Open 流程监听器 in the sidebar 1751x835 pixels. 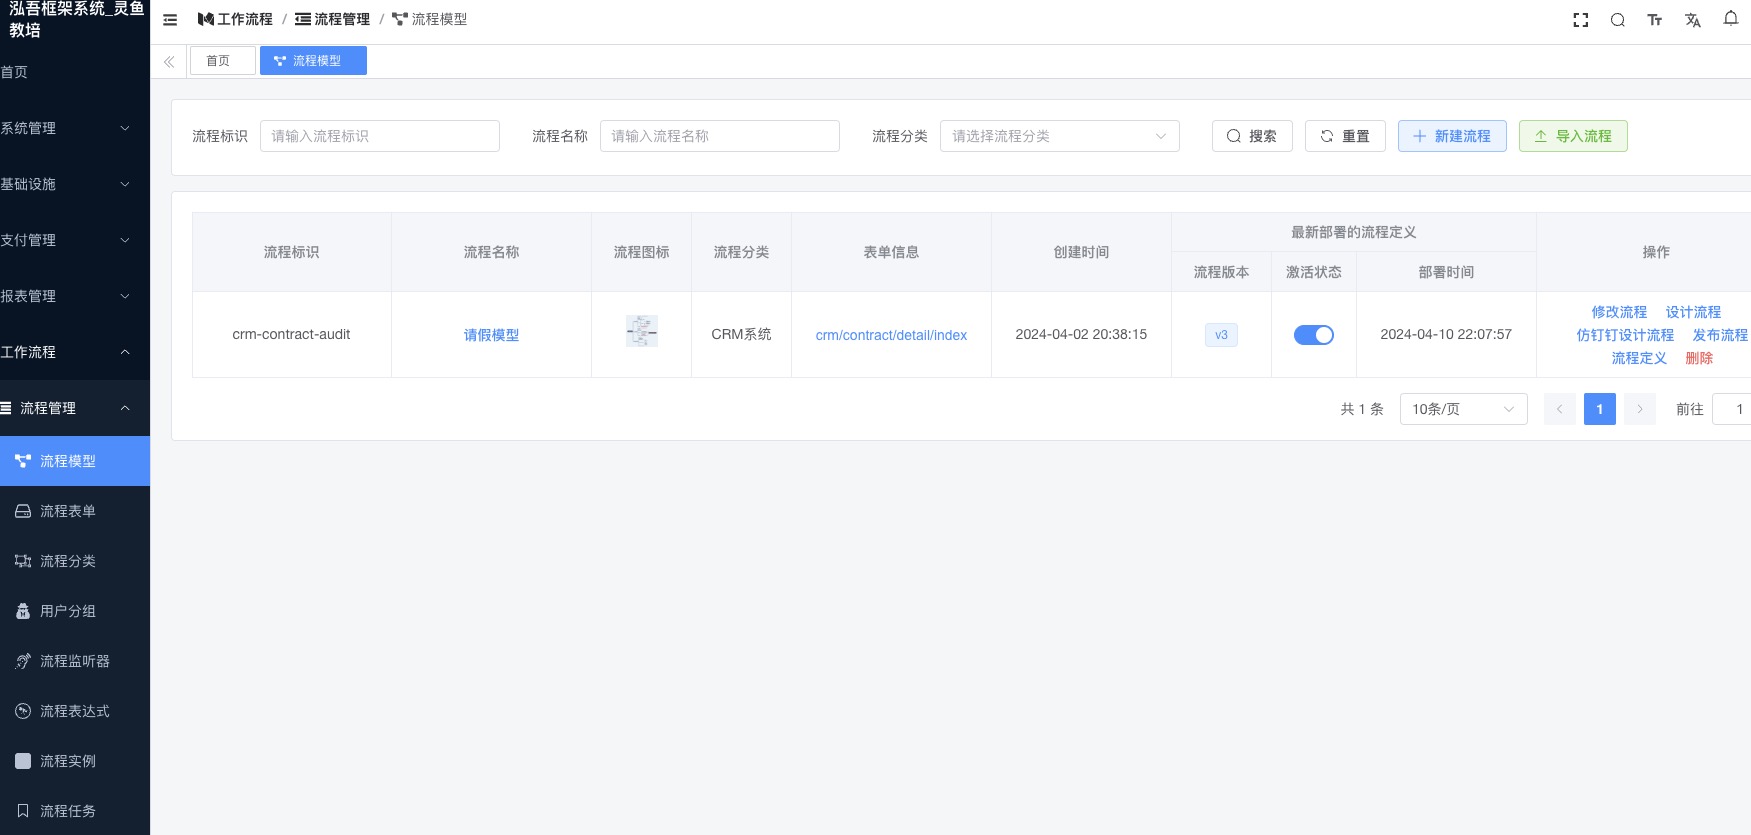(x=75, y=661)
